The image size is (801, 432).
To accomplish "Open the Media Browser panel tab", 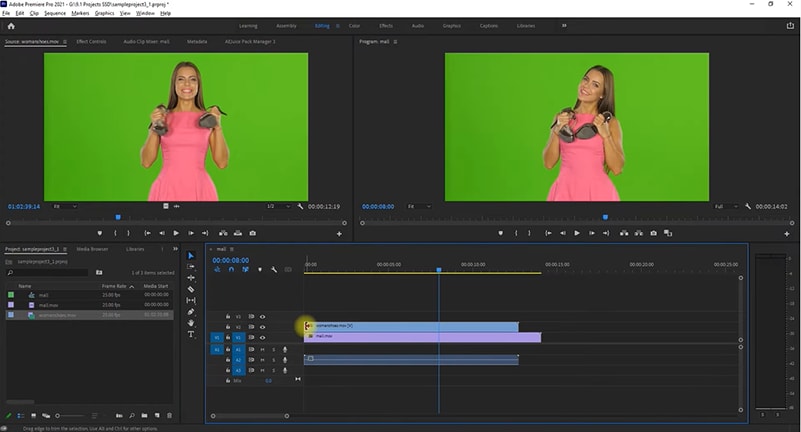I will [92, 248].
